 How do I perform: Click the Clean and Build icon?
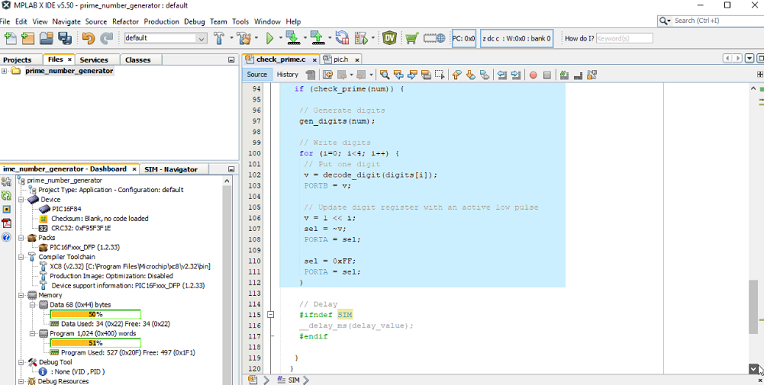tap(244, 38)
